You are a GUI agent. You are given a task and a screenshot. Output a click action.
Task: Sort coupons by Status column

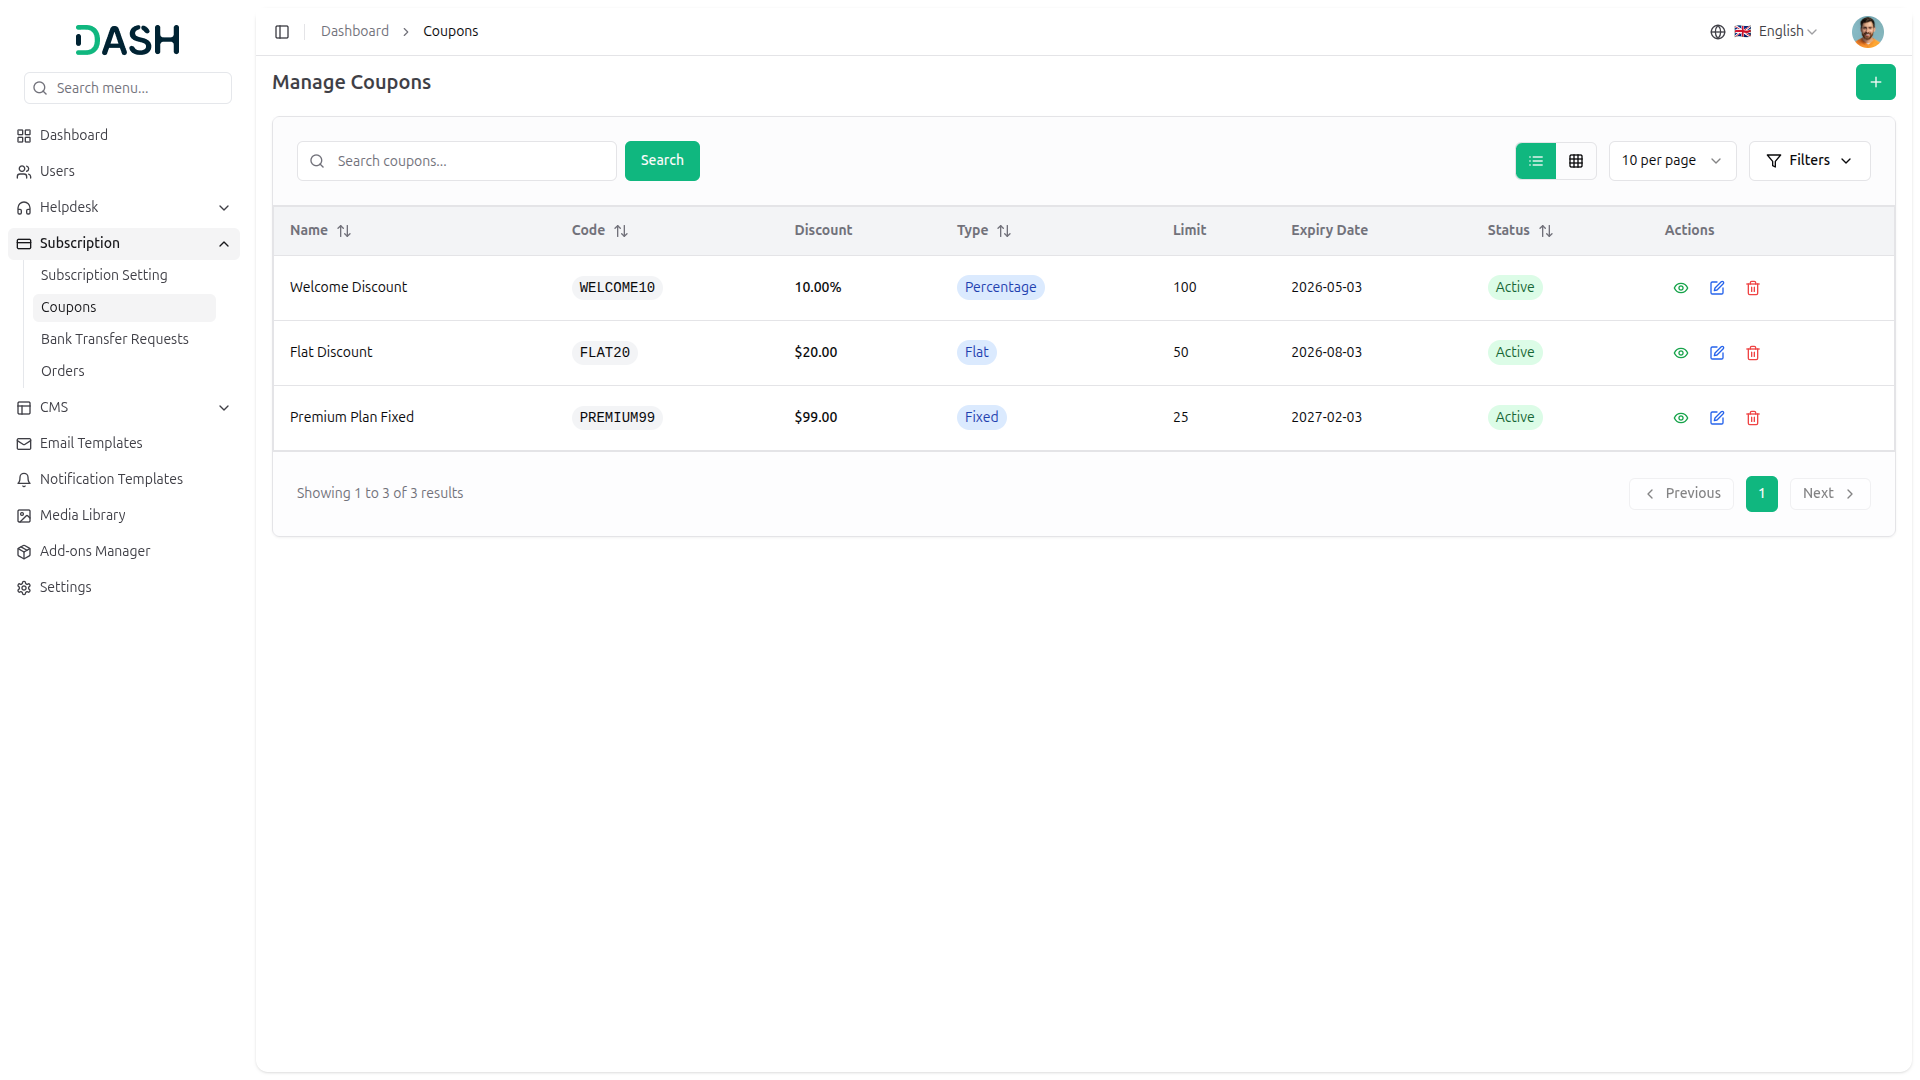point(1520,231)
